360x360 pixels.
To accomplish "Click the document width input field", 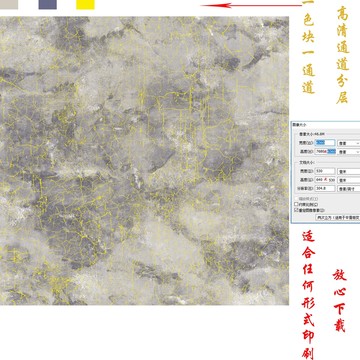I will pos(325,171).
